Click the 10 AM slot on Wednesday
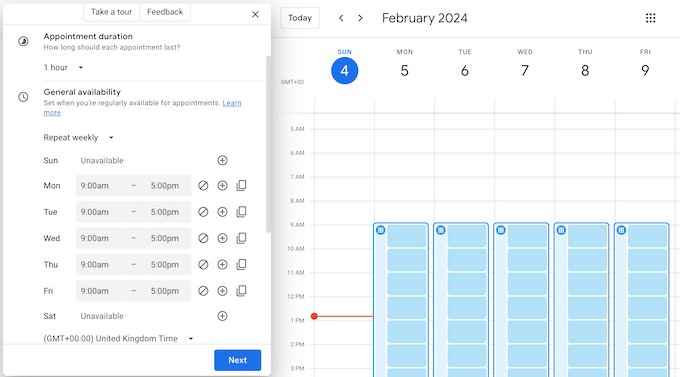Viewport: 680px width, 377px height. tap(527, 260)
